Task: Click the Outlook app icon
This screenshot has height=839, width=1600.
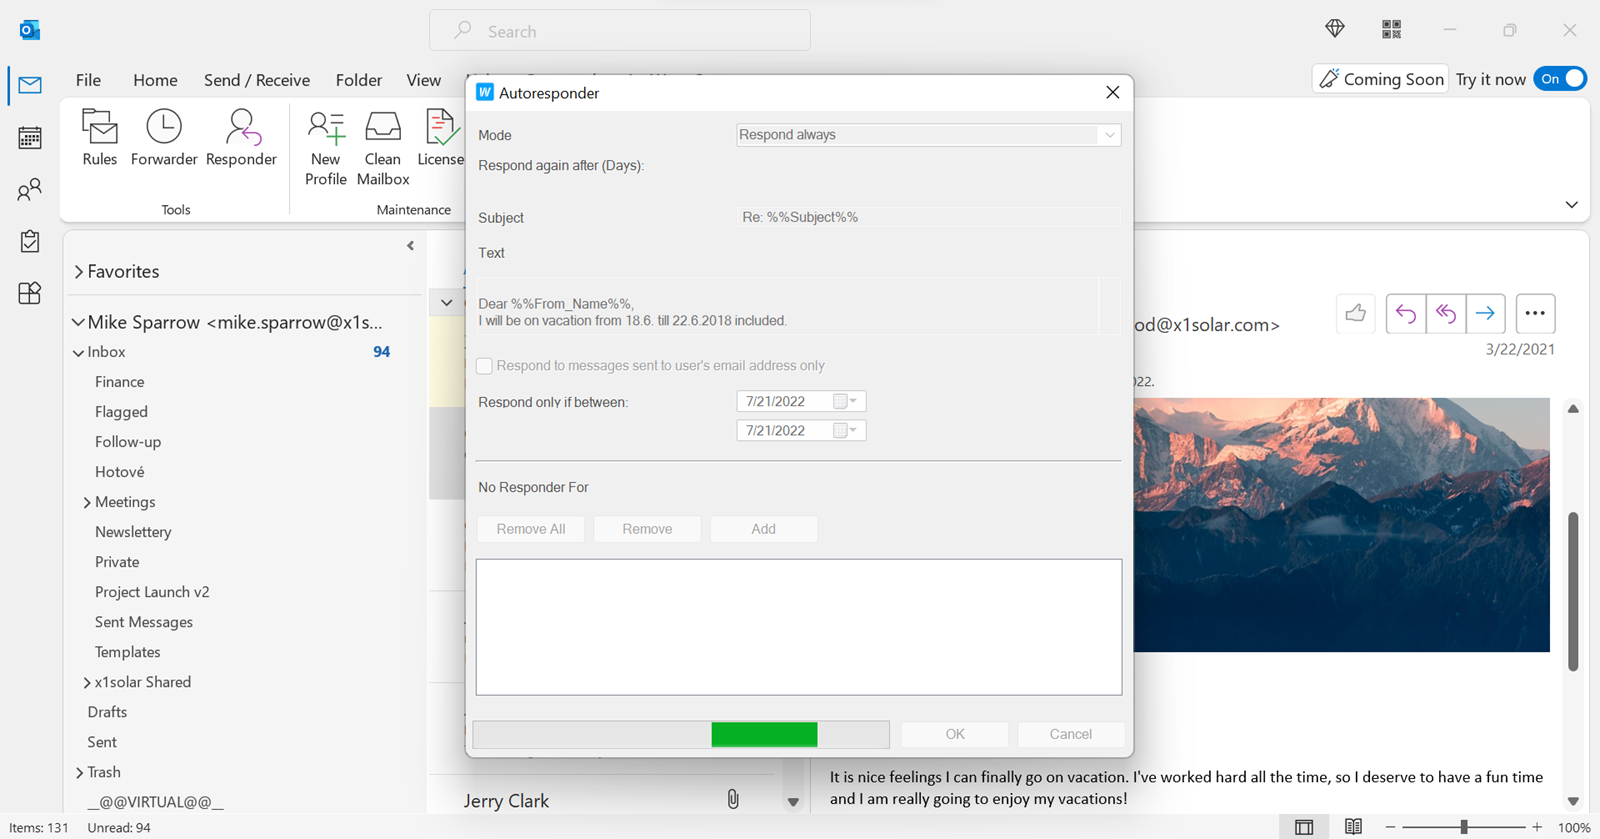Action: (x=30, y=30)
